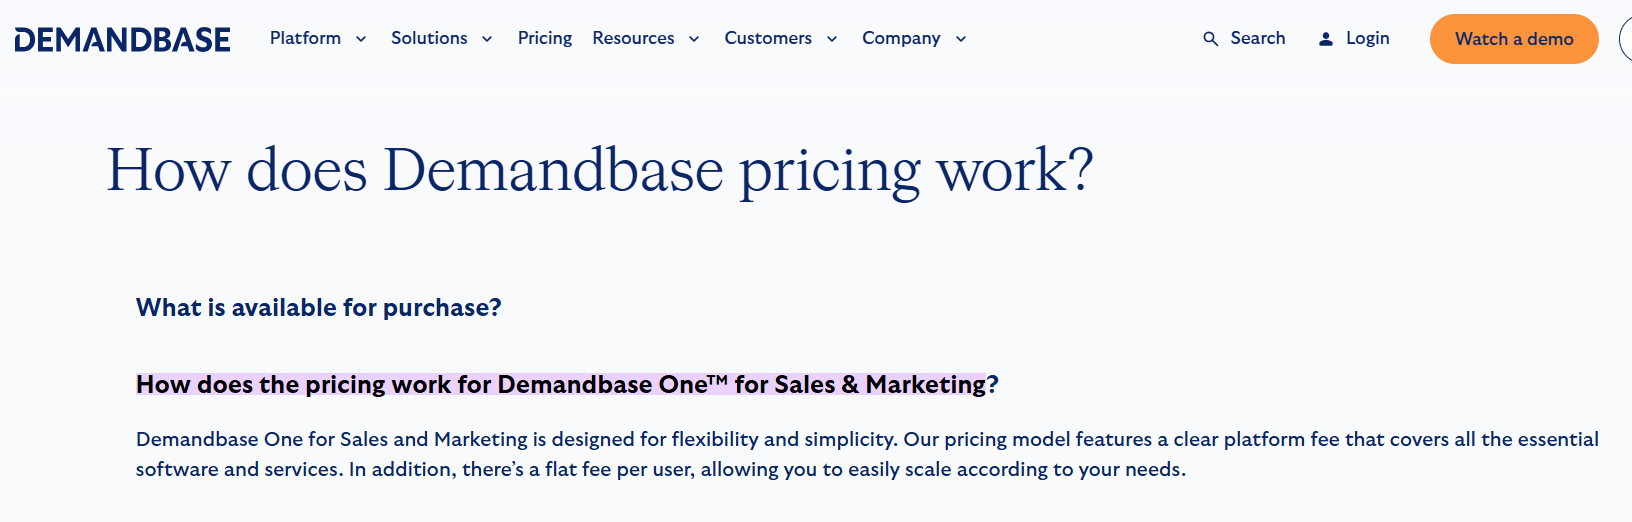Click the chevron beside Customers
Viewport: 1632px width, 522px height.
832,39
